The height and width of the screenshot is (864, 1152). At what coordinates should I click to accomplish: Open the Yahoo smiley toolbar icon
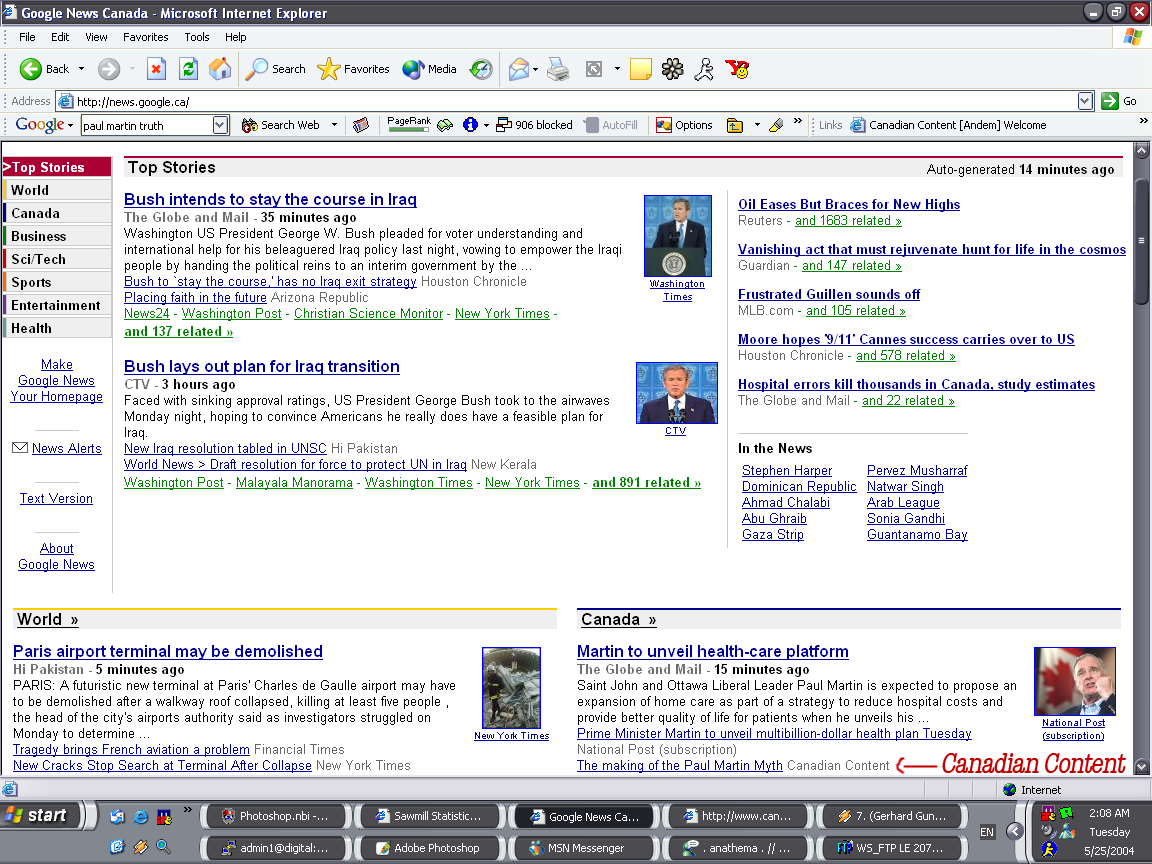click(737, 69)
